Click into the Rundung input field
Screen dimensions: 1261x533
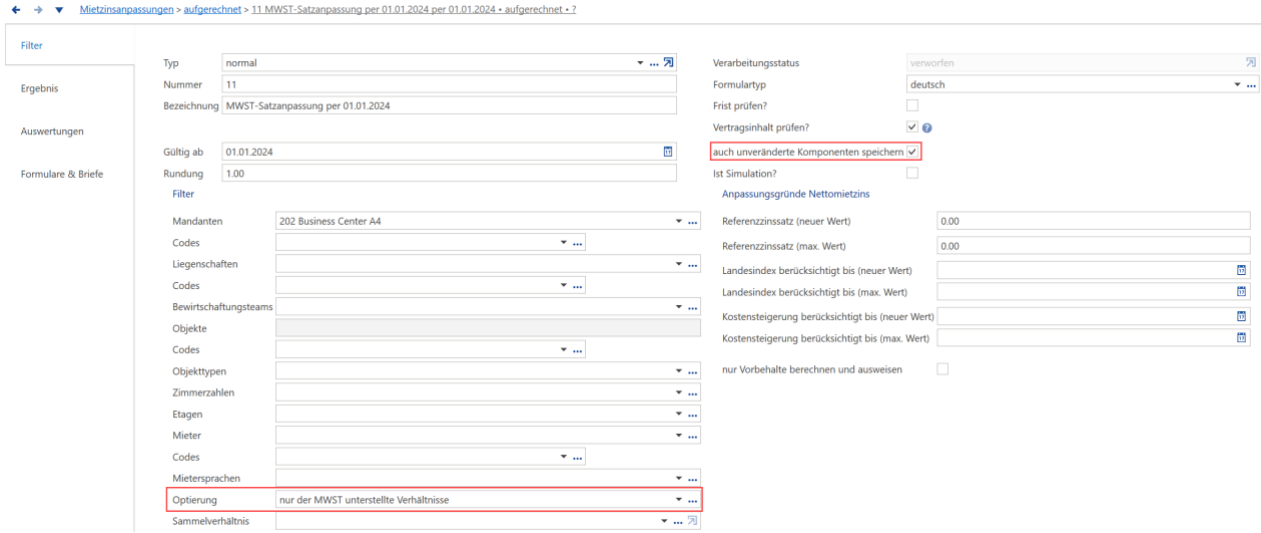tap(449, 173)
